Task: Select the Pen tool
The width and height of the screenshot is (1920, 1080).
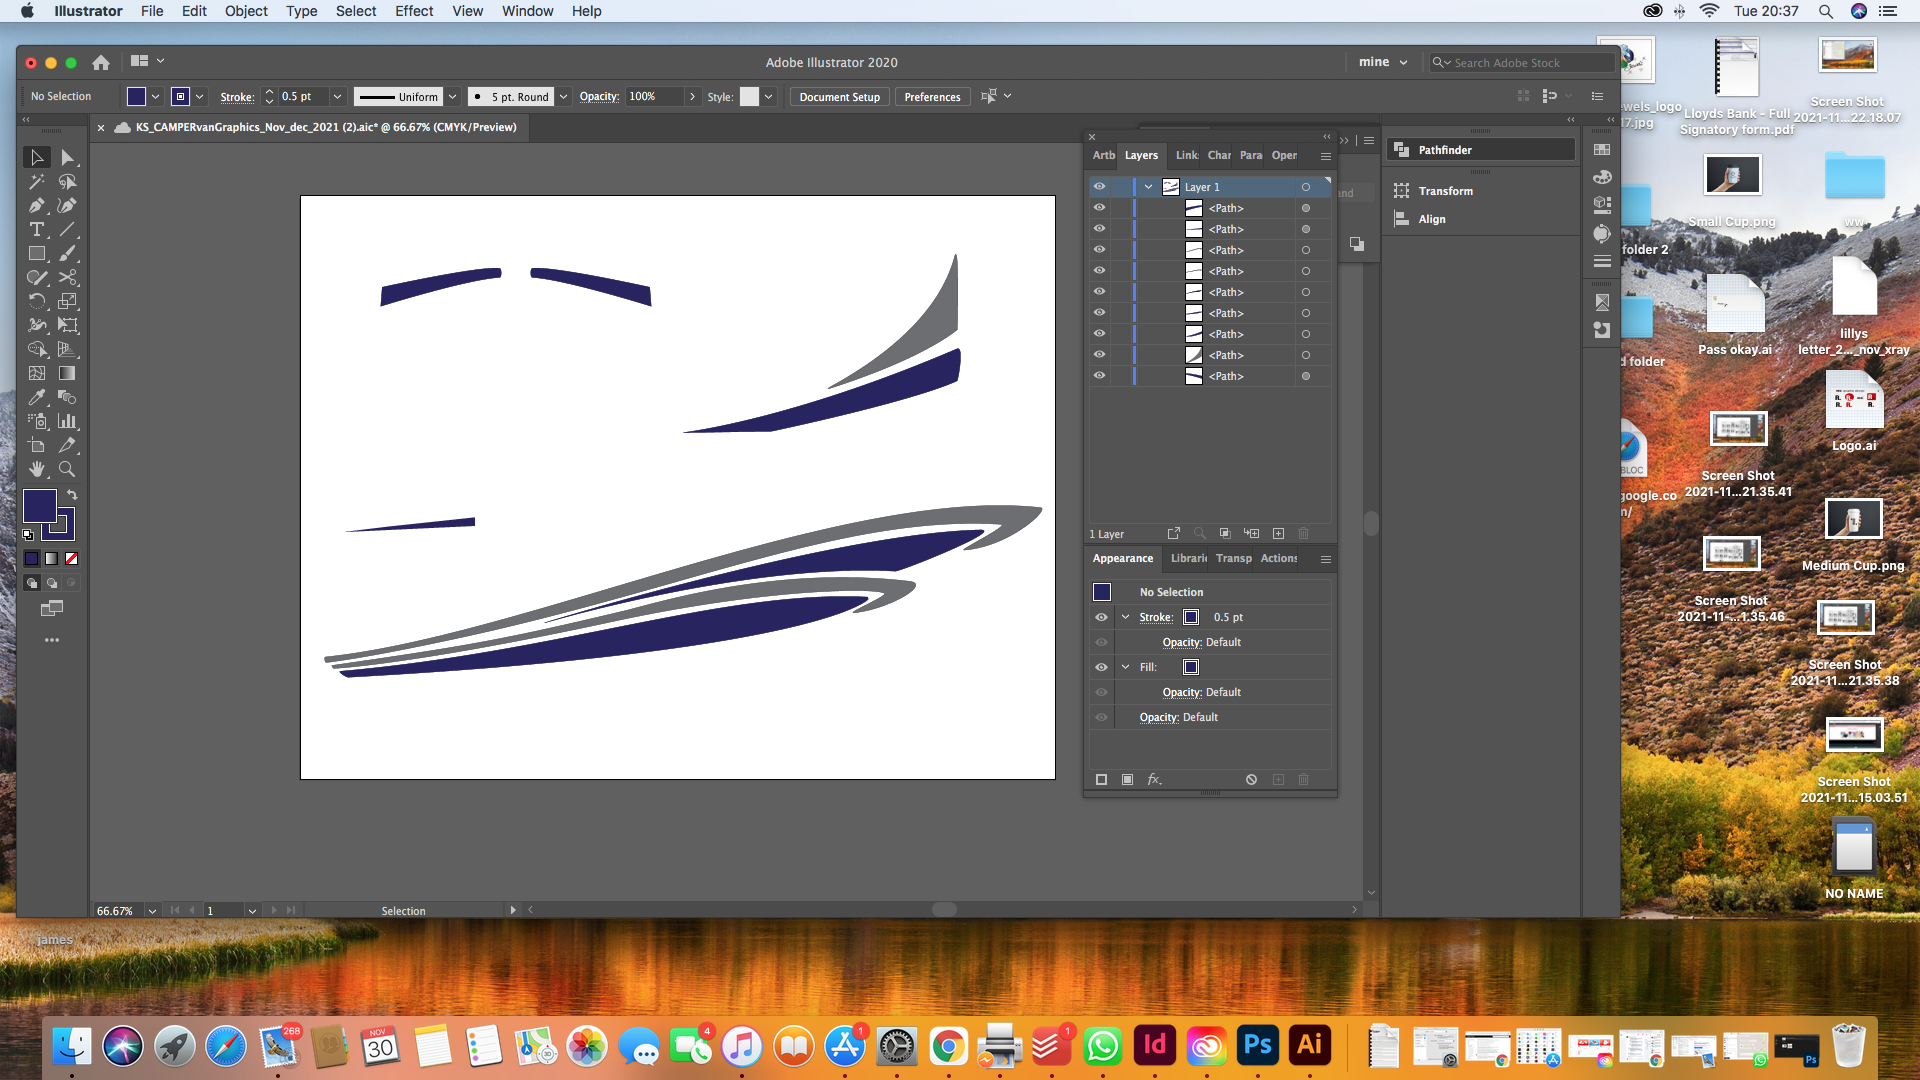Action: coord(37,205)
